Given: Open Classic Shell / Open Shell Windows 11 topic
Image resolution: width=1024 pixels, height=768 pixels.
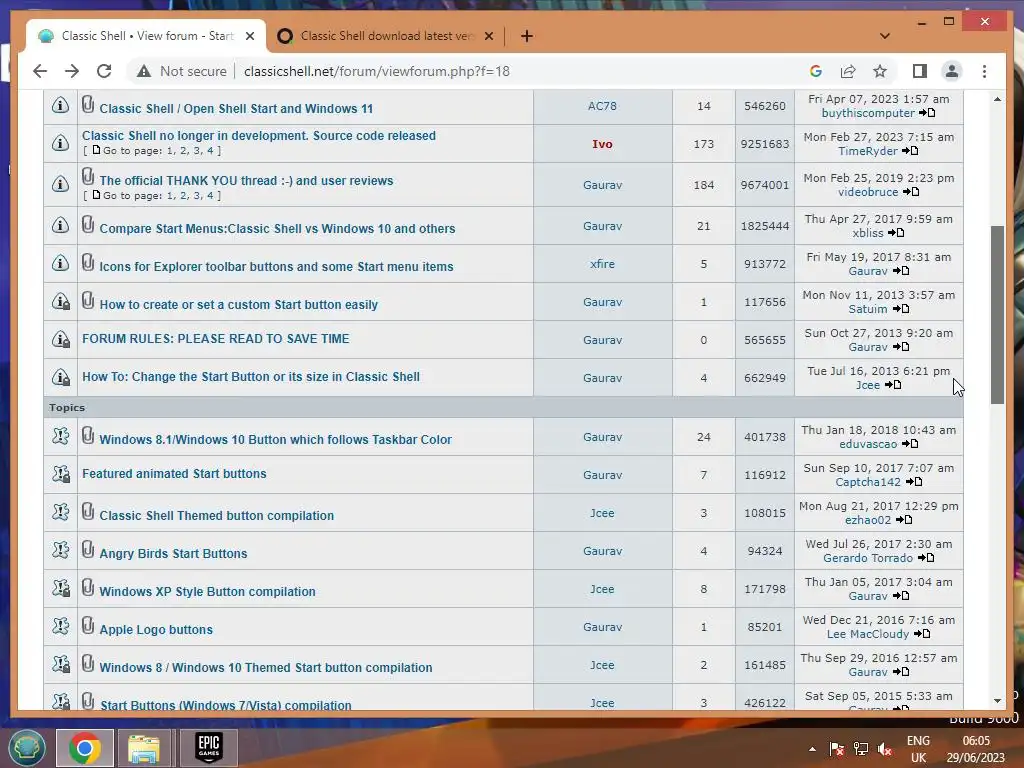Looking at the screenshot, I should (236, 108).
